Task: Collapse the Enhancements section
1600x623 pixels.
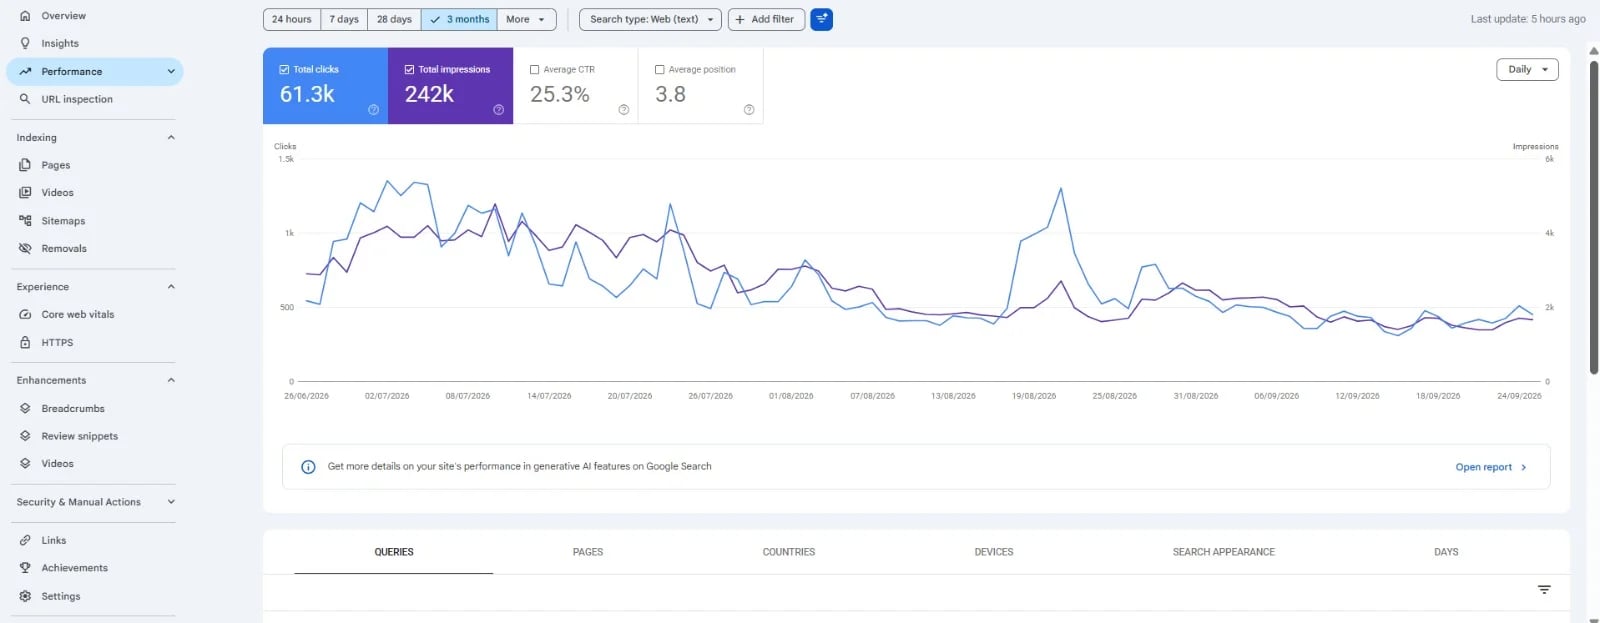Action: tap(171, 380)
